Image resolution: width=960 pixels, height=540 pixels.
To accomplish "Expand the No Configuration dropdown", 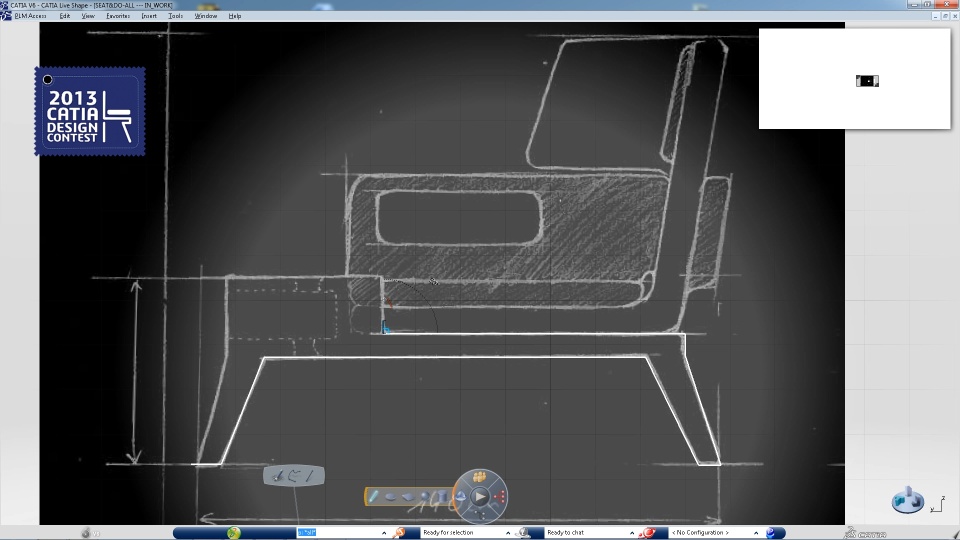I will coord(756,533).
